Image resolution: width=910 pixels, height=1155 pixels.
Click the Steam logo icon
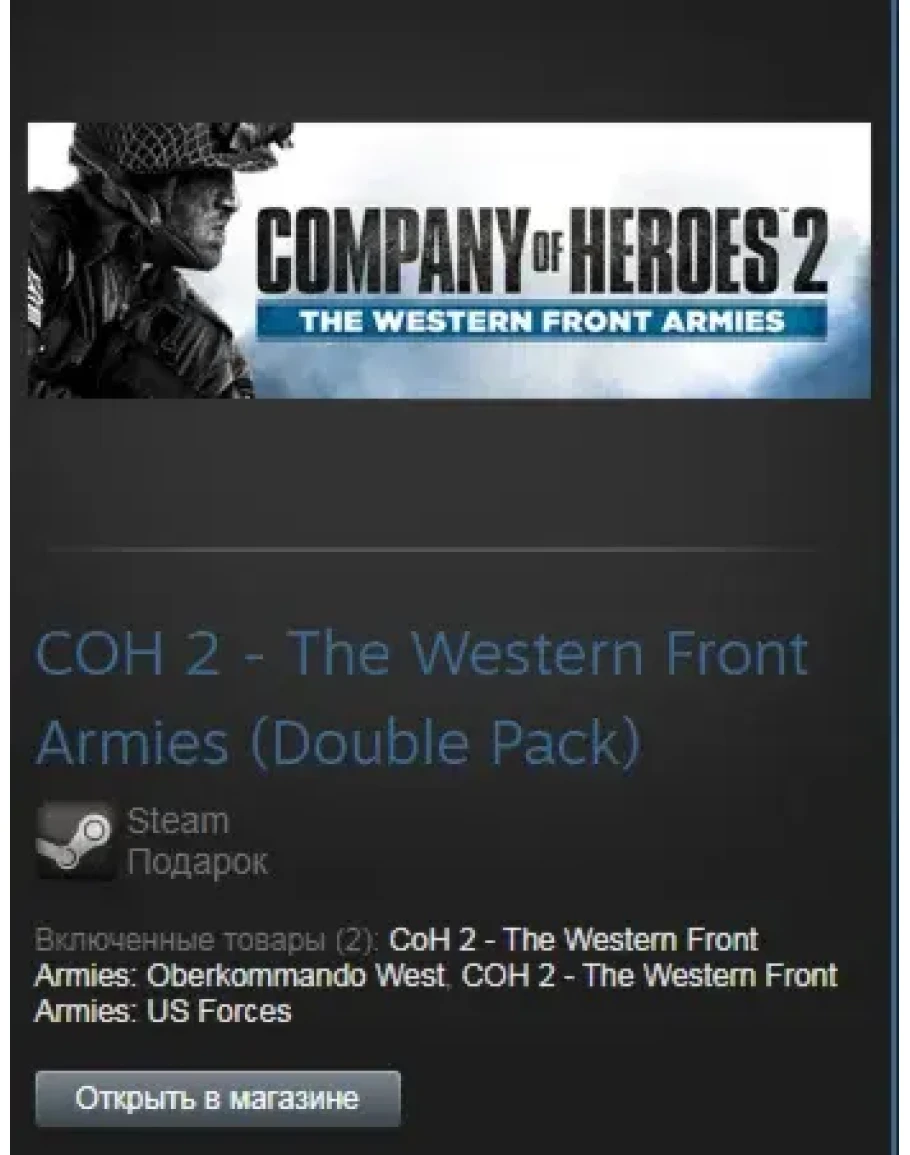coord(76,840)
